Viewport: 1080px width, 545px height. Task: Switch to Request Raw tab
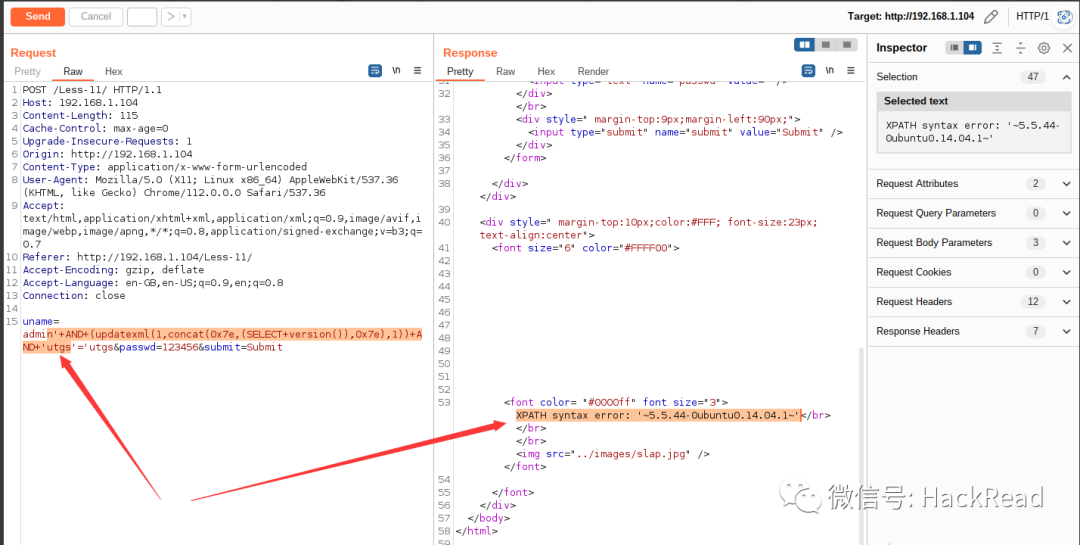point(73,71)
